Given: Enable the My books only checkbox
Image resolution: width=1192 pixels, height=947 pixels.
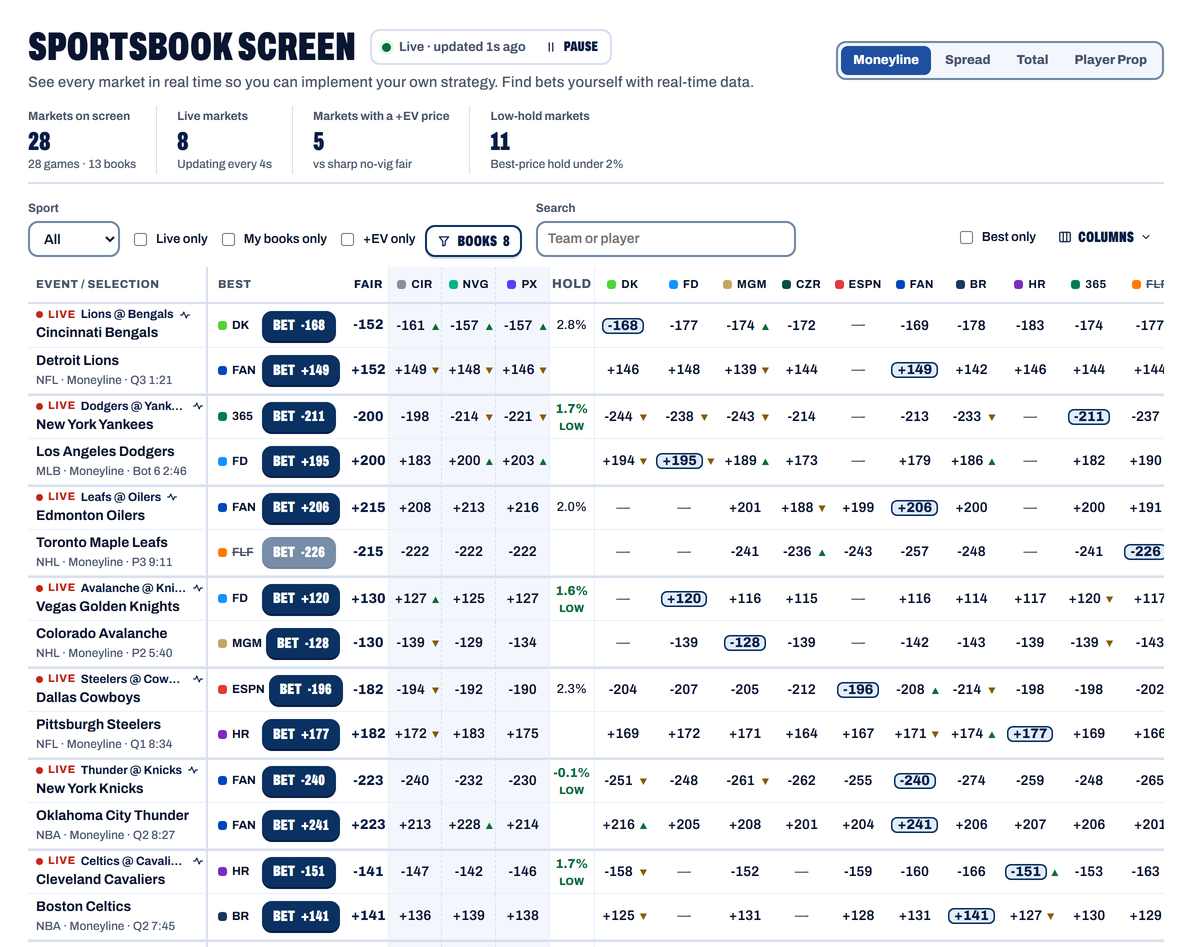Looking at the screenshot, I should coord(228,239).
